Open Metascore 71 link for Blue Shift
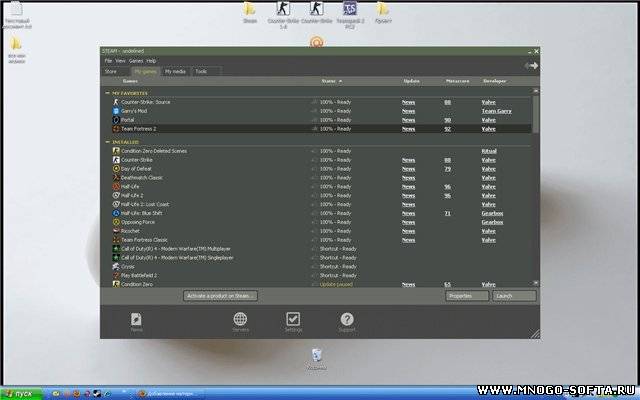The height and width of the screenshot is (400, 640). coord(448,213)
